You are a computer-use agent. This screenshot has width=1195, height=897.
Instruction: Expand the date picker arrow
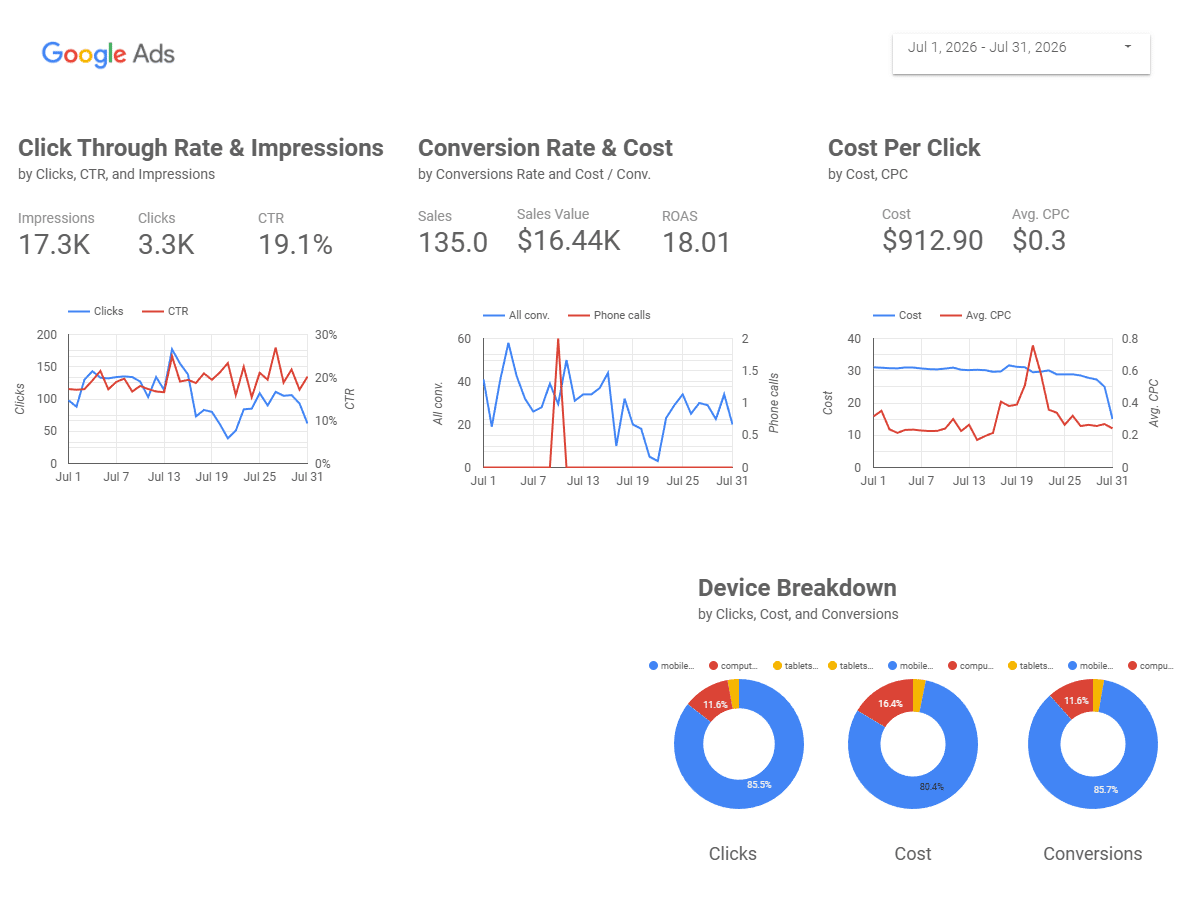point(1127,47)
